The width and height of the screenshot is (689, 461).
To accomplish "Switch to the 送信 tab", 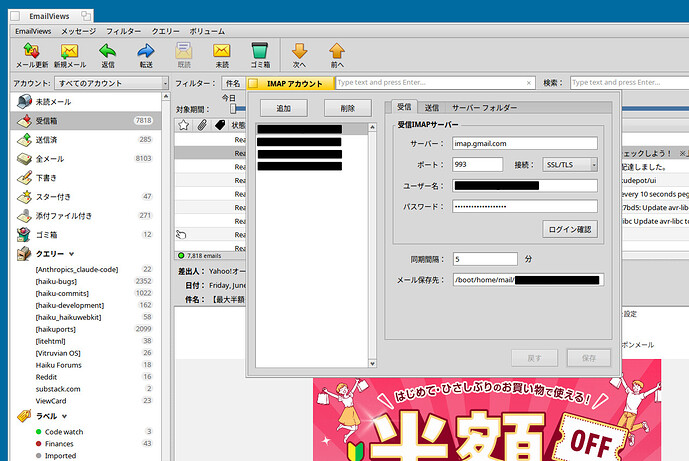I will coord(432,108).
